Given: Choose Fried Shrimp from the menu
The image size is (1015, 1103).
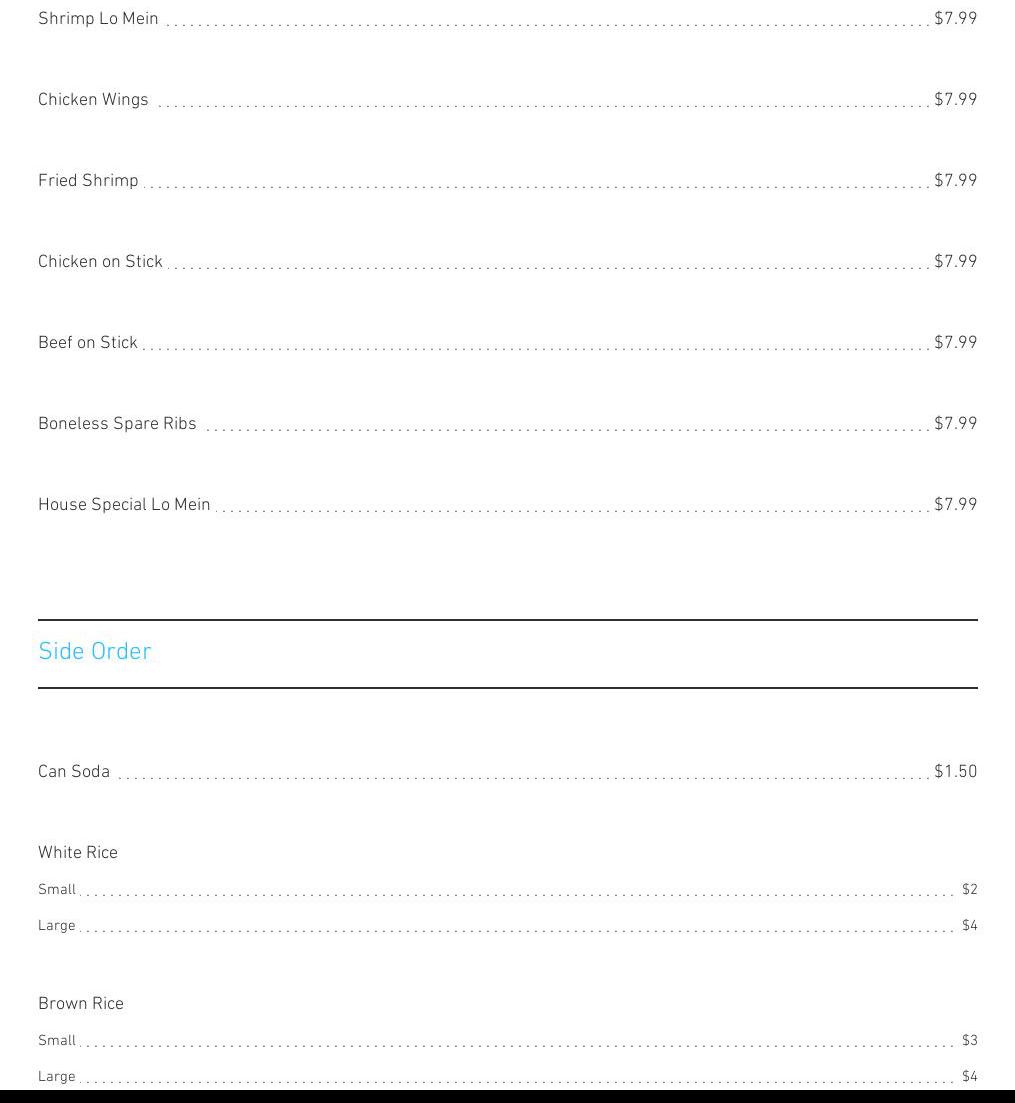Looking at the screenshot, I should [88, 180].
